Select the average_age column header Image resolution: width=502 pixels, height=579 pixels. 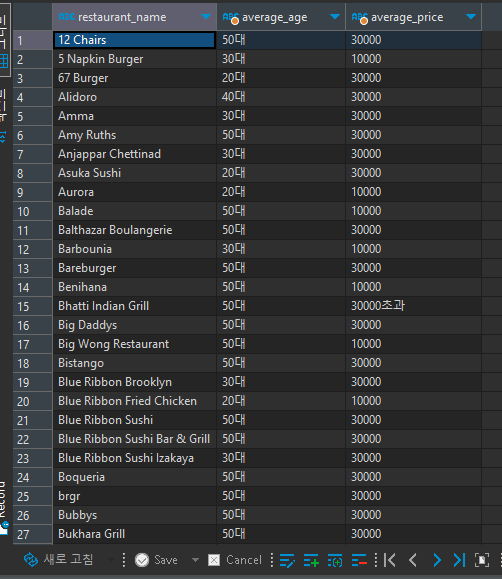click(x=281, y=17)
